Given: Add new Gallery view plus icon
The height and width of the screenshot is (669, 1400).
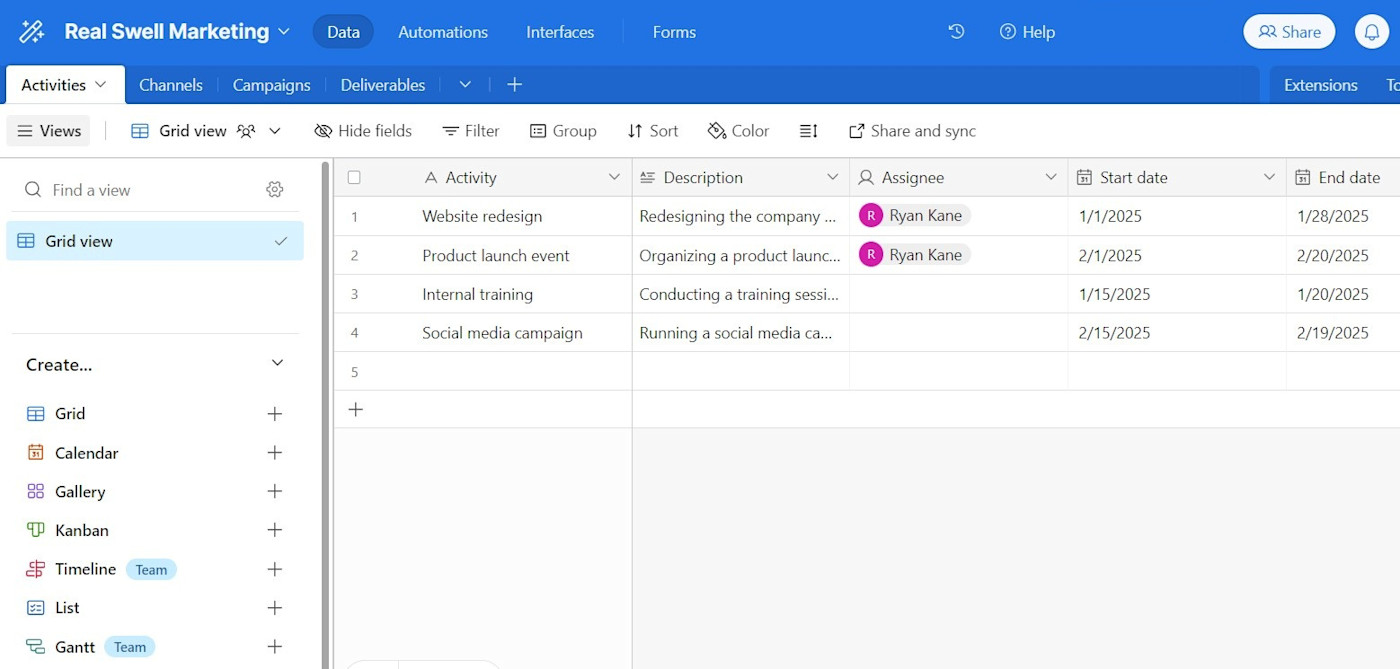Looking at the screenshot, I should click(x=275, y=491).
